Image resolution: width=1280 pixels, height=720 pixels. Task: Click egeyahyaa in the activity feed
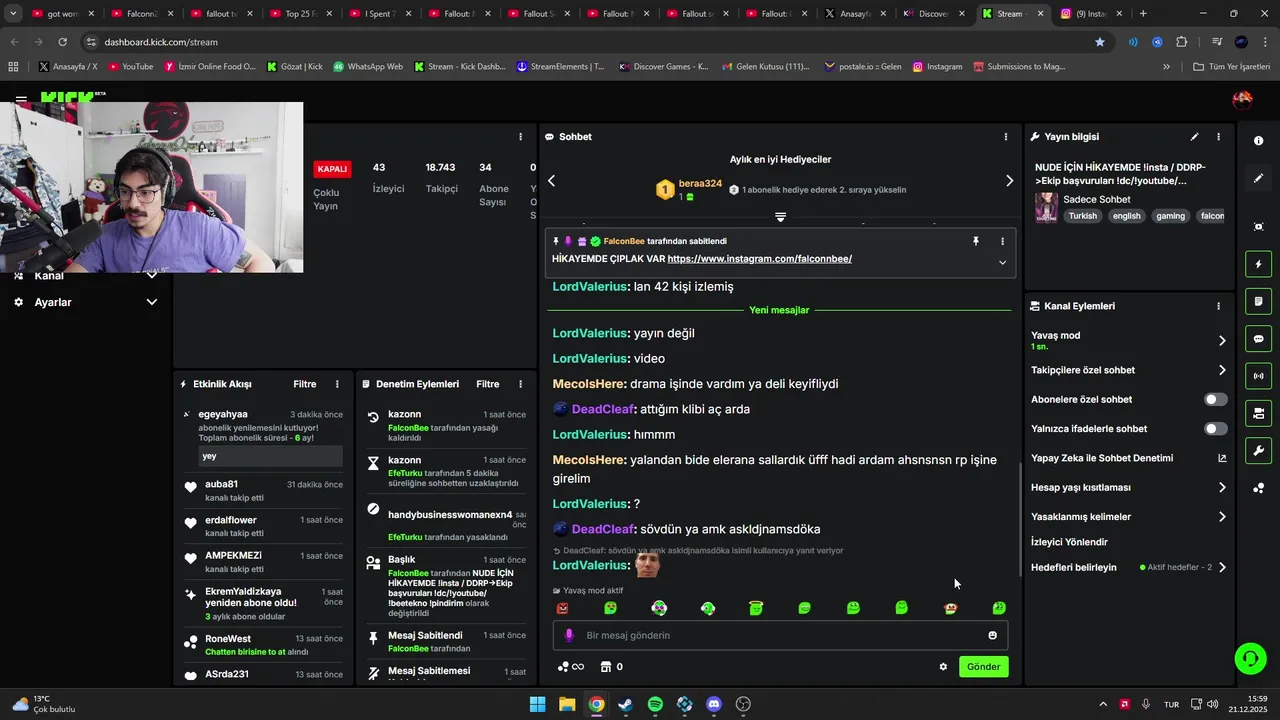click(x=223, y=414)
